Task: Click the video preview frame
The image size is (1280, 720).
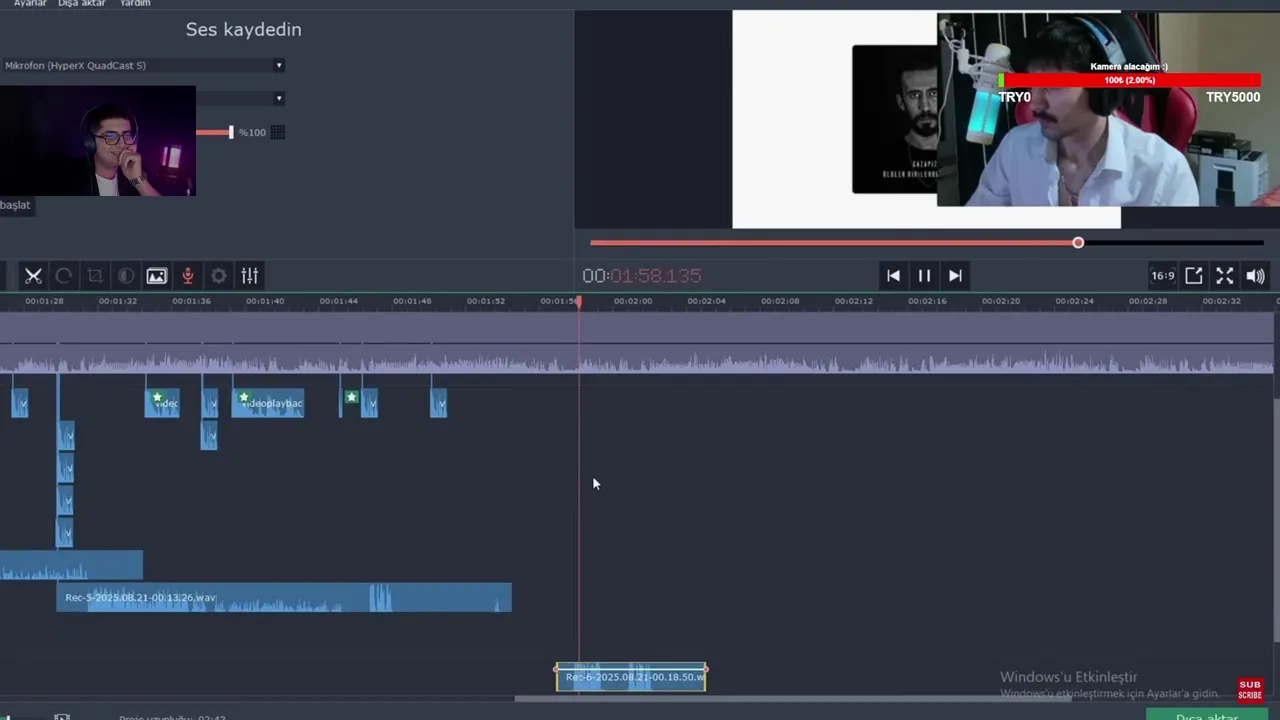Action: click(x=926, y=119)
